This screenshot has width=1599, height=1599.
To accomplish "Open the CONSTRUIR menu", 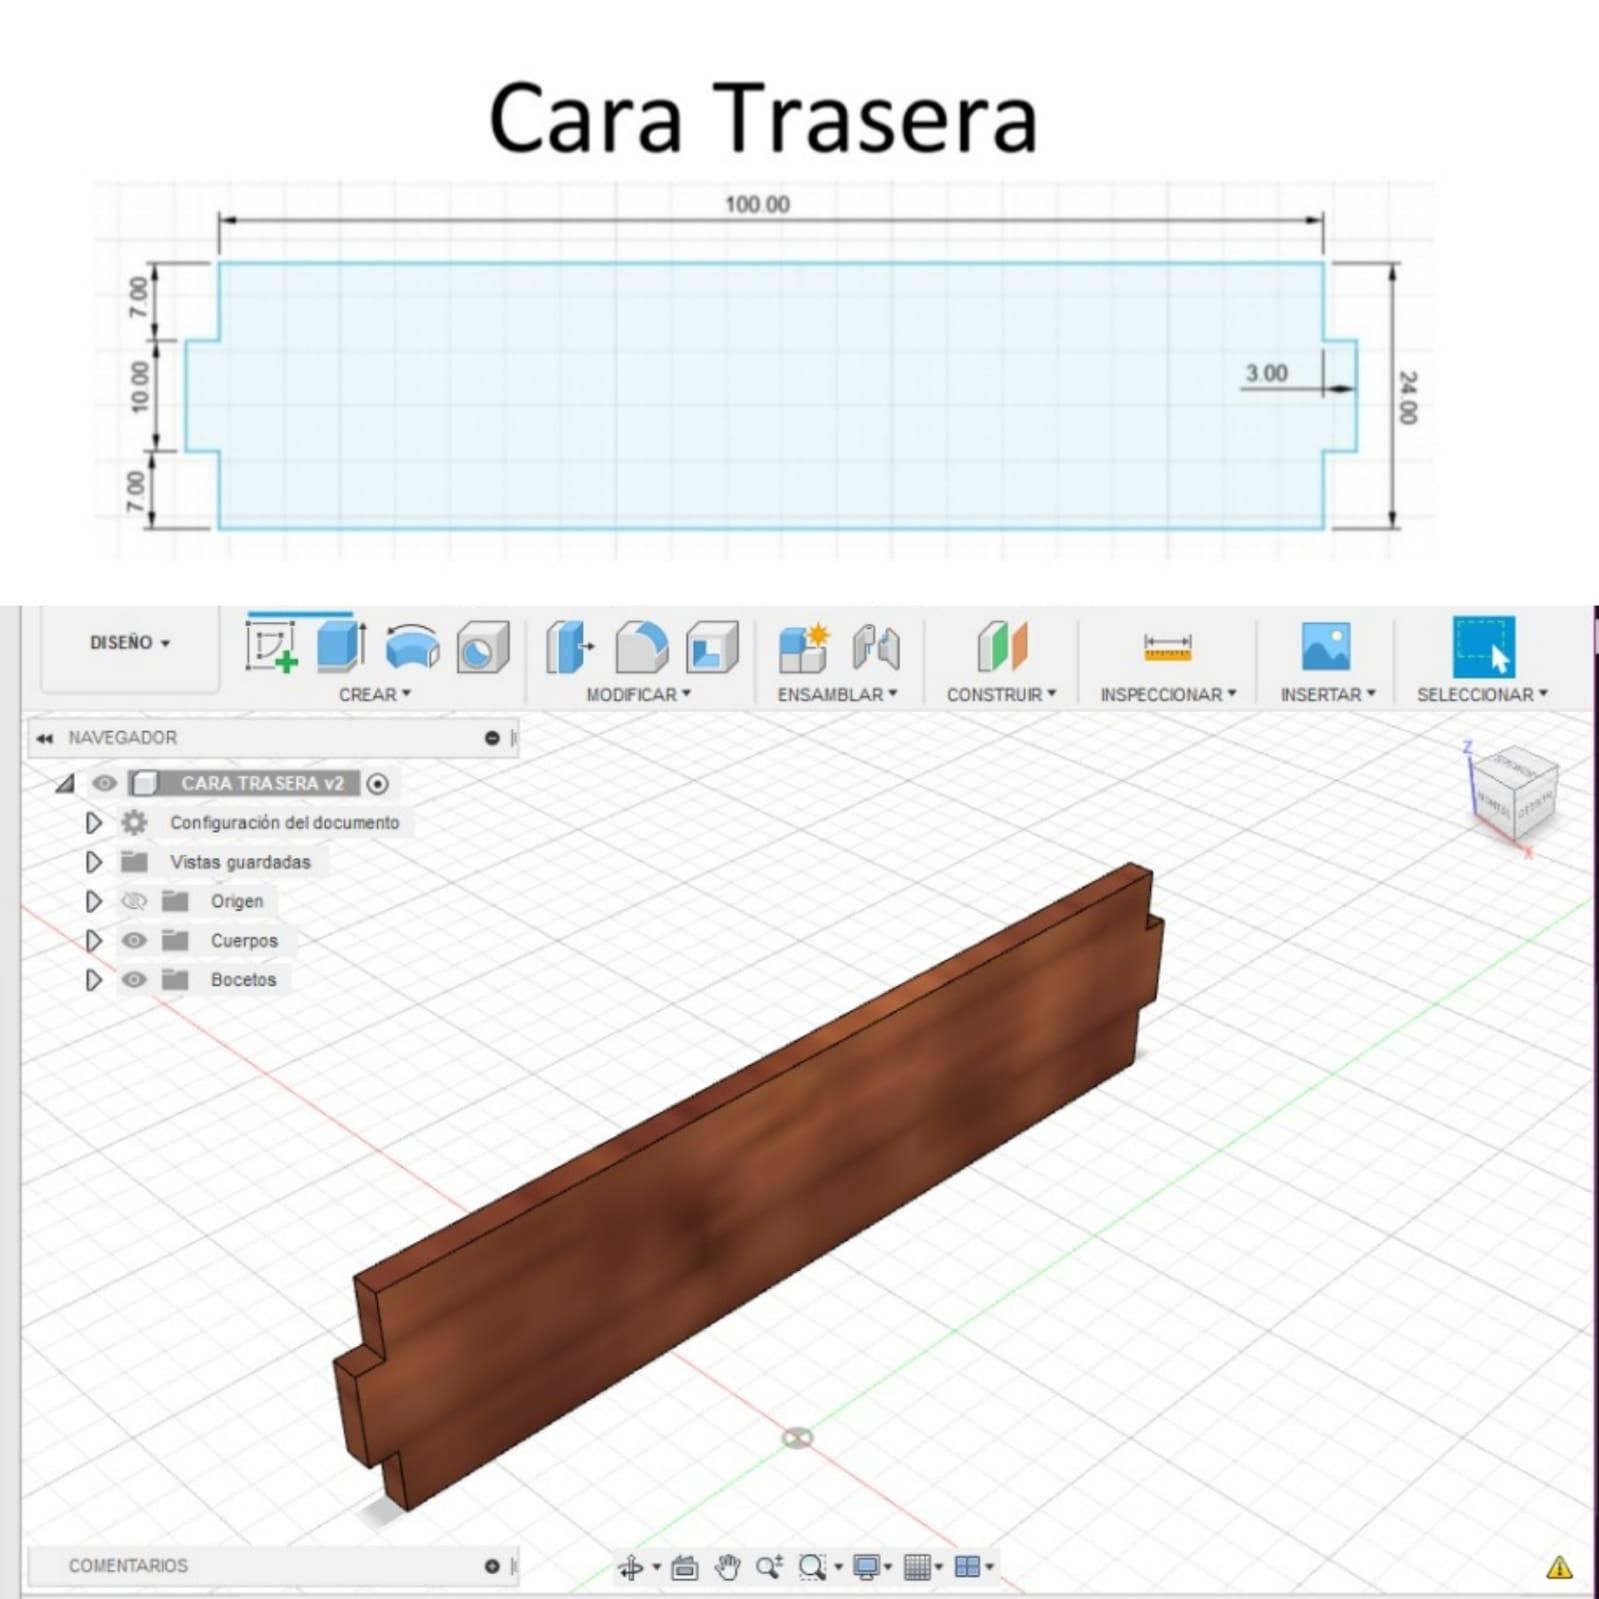I will [x=1001, y=694].
